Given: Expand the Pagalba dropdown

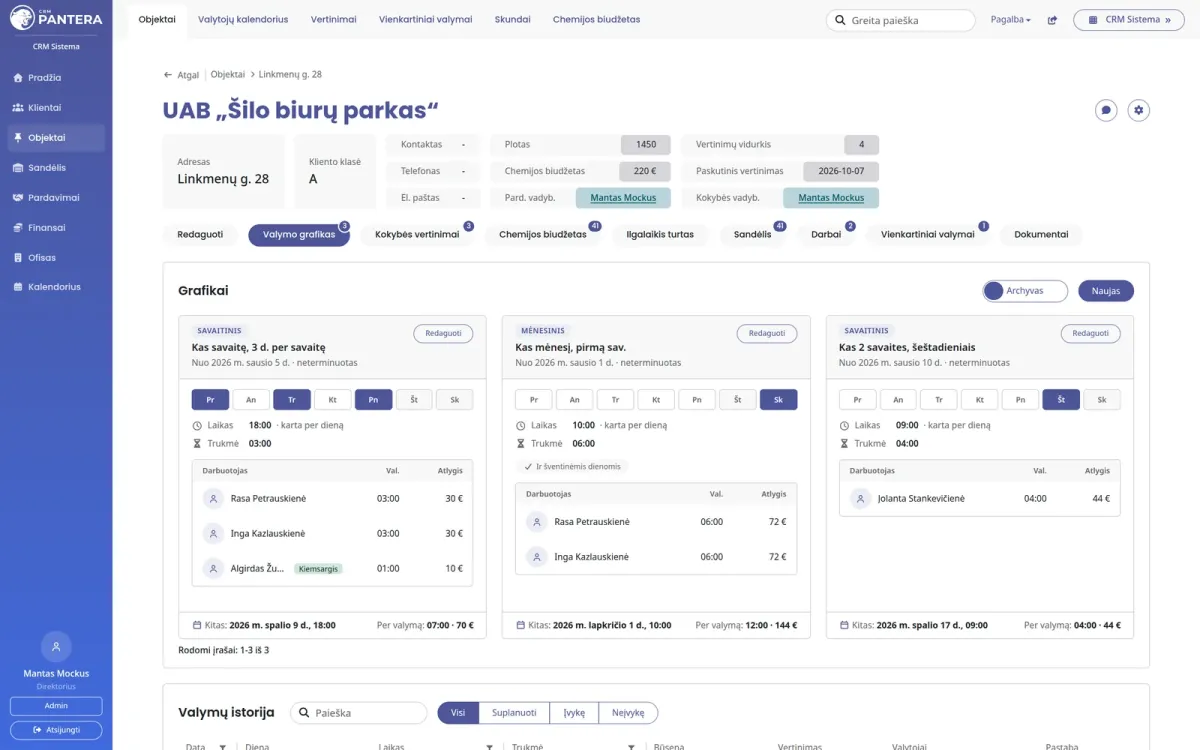Looking at the screenshot, I should click(1011, 20).
